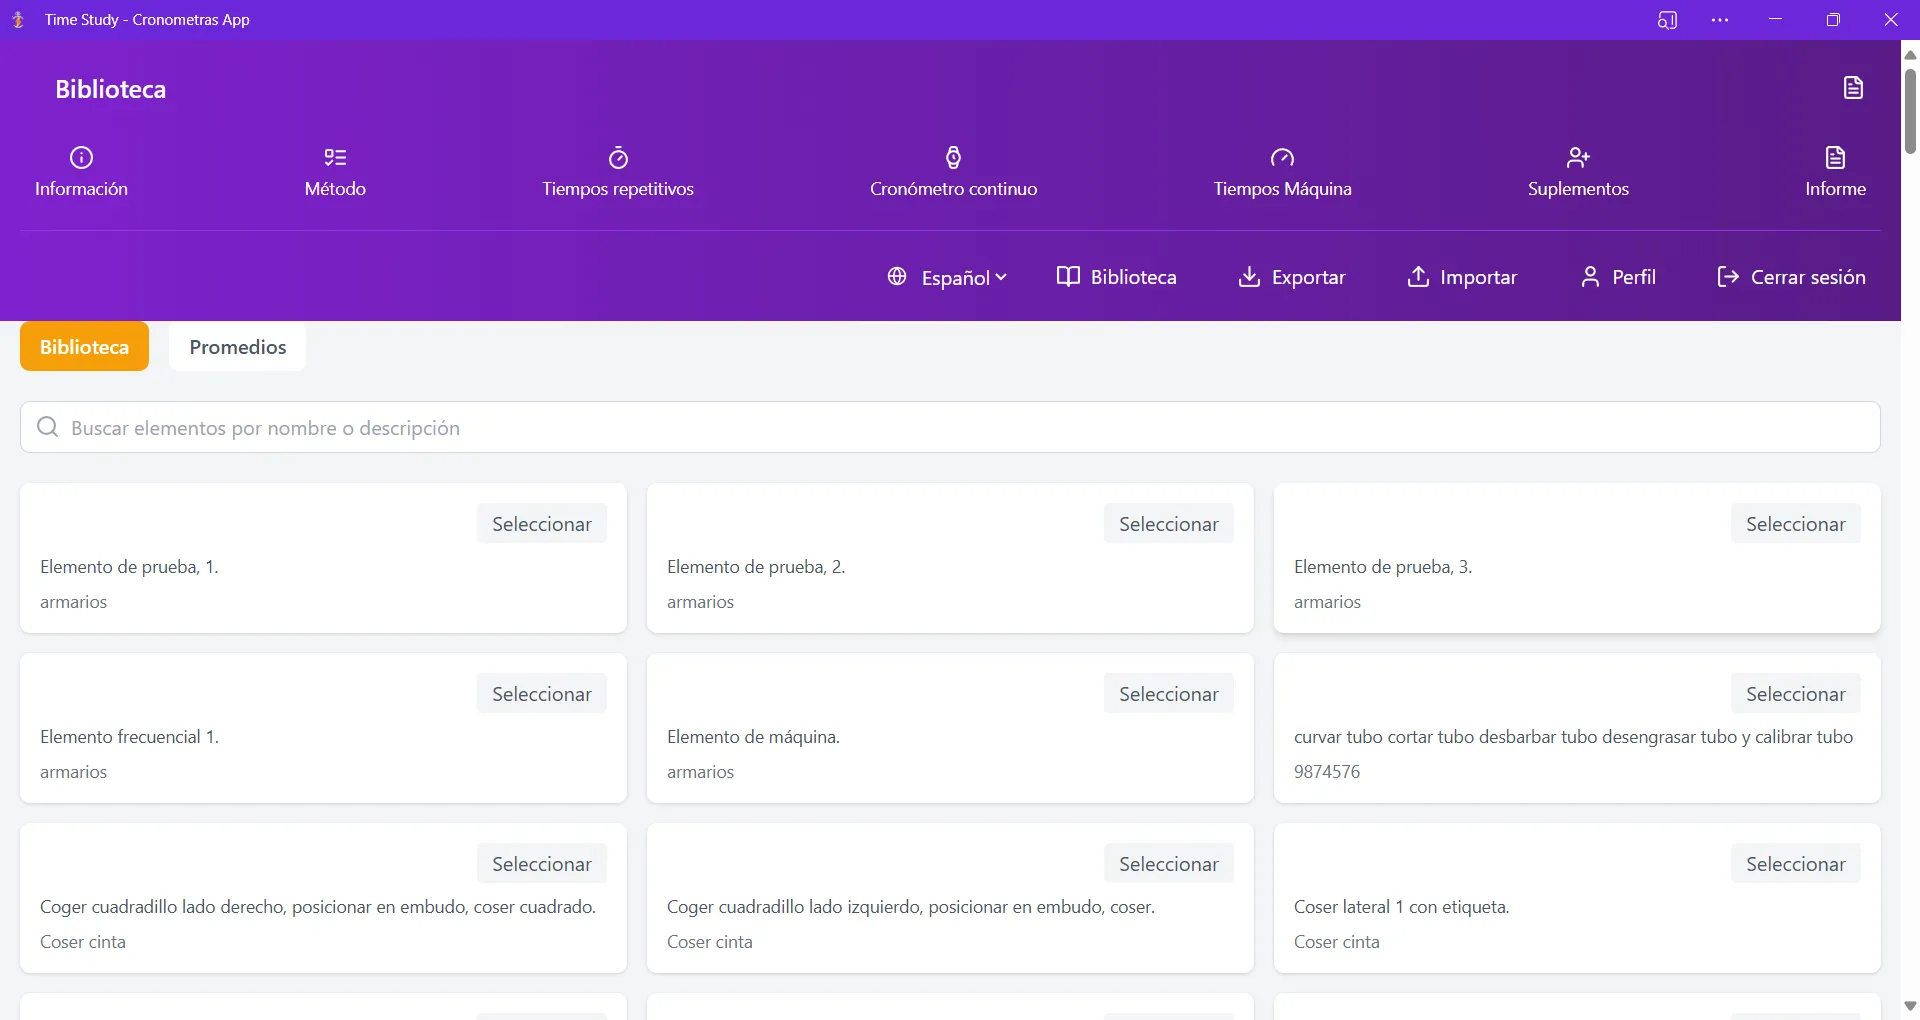Click the Importar upload icon
This screenshot has width=1920, height=1020.
(x=1418, y=276)
